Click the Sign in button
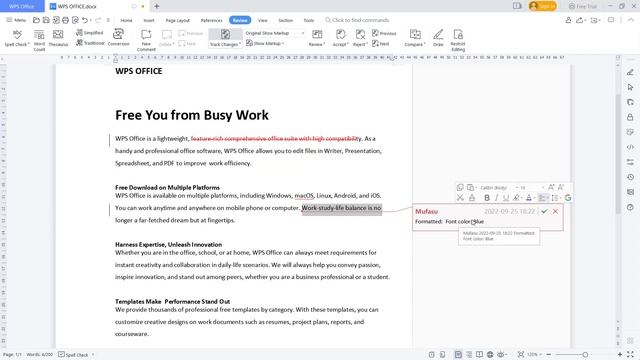Image resolution: width=640 pixels, height=360 pixels. pyautogui.click(x=542, y=6)
